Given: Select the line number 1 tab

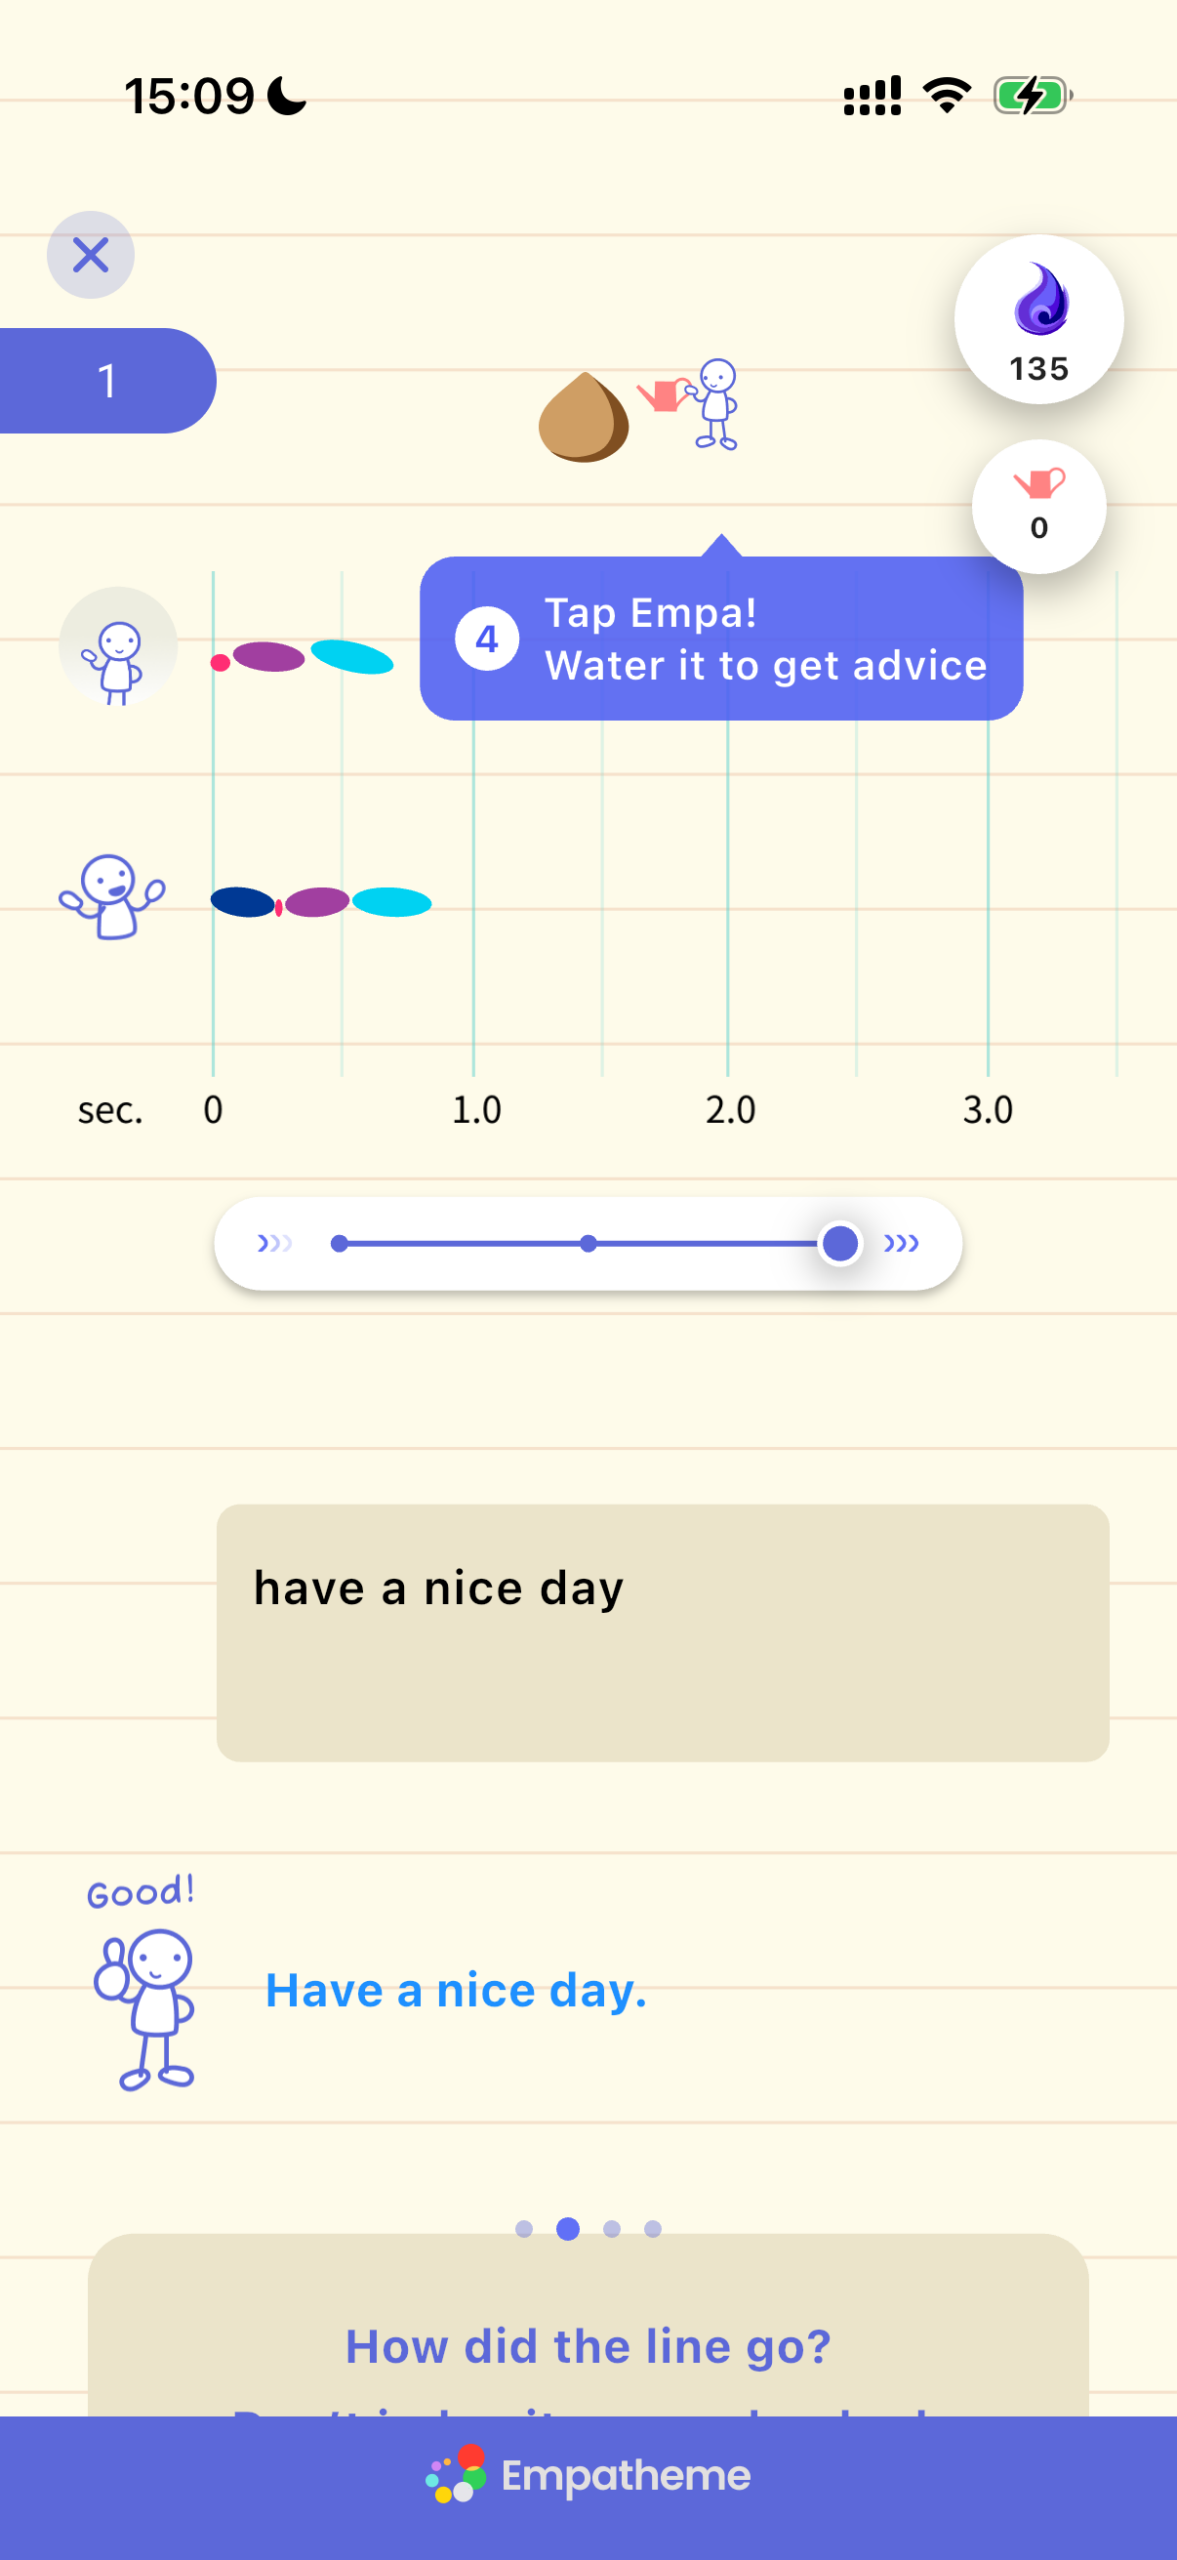Looking at the screenshot, I should pos(107,381).
